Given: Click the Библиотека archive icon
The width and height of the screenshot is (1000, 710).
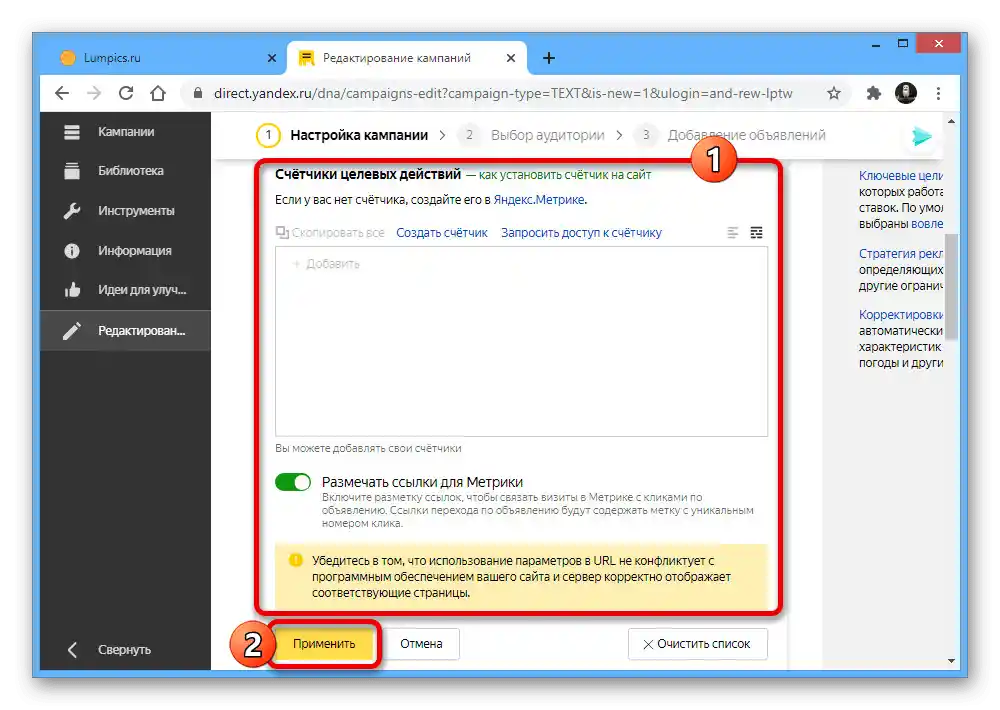Looking at the screenshot, I should pos(72,171).
